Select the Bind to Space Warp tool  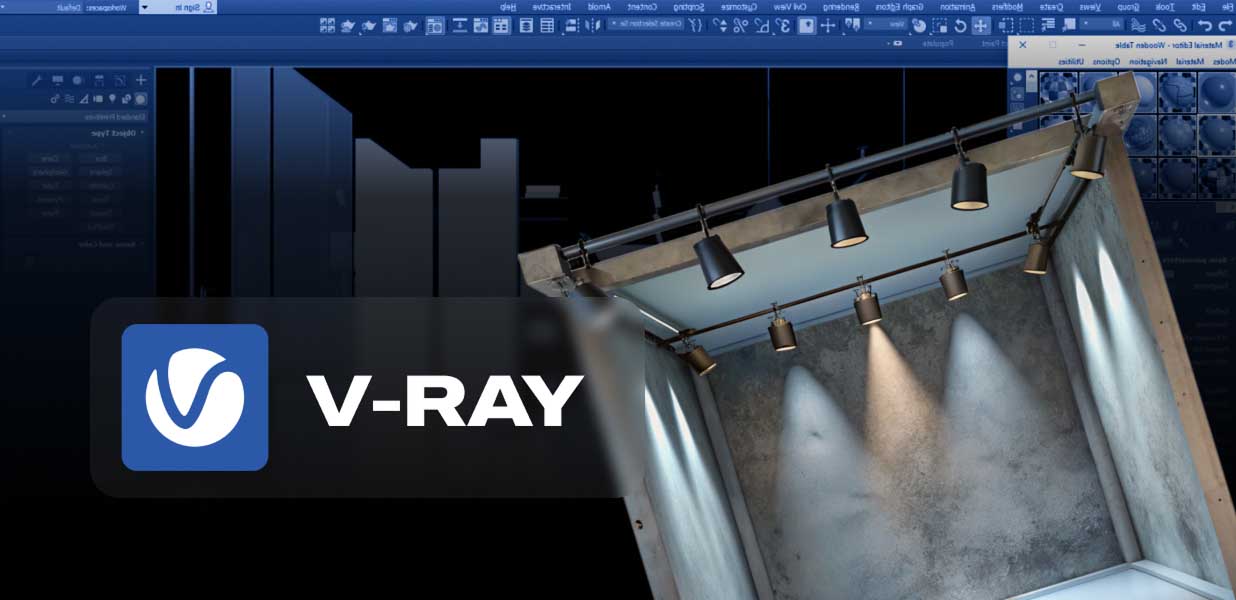[x=1138, y=25]
